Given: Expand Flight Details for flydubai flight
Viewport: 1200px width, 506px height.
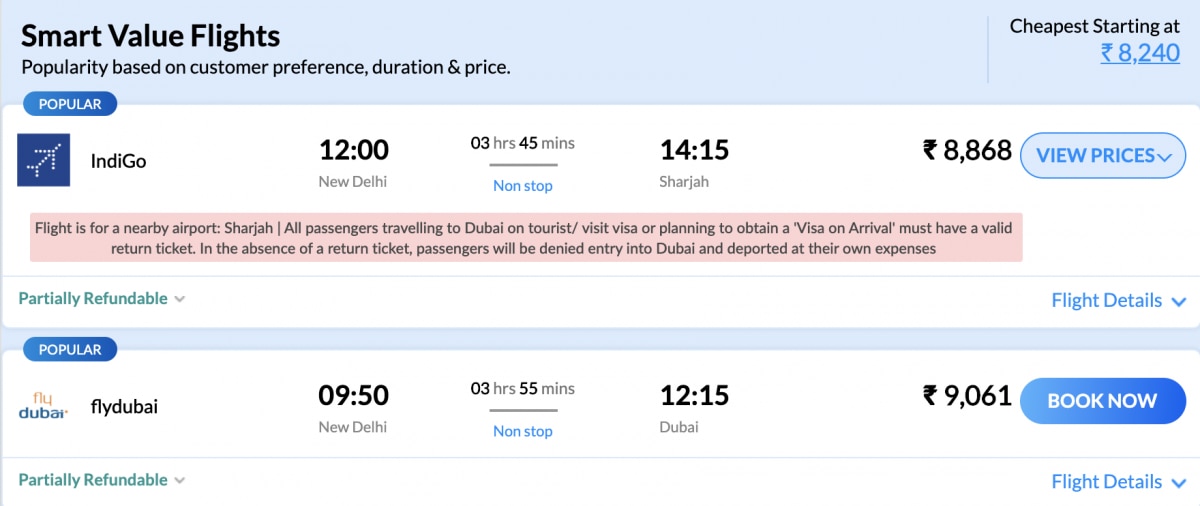Looking at the screenshot, I should pyautogui.click(x=1118, y=482).
